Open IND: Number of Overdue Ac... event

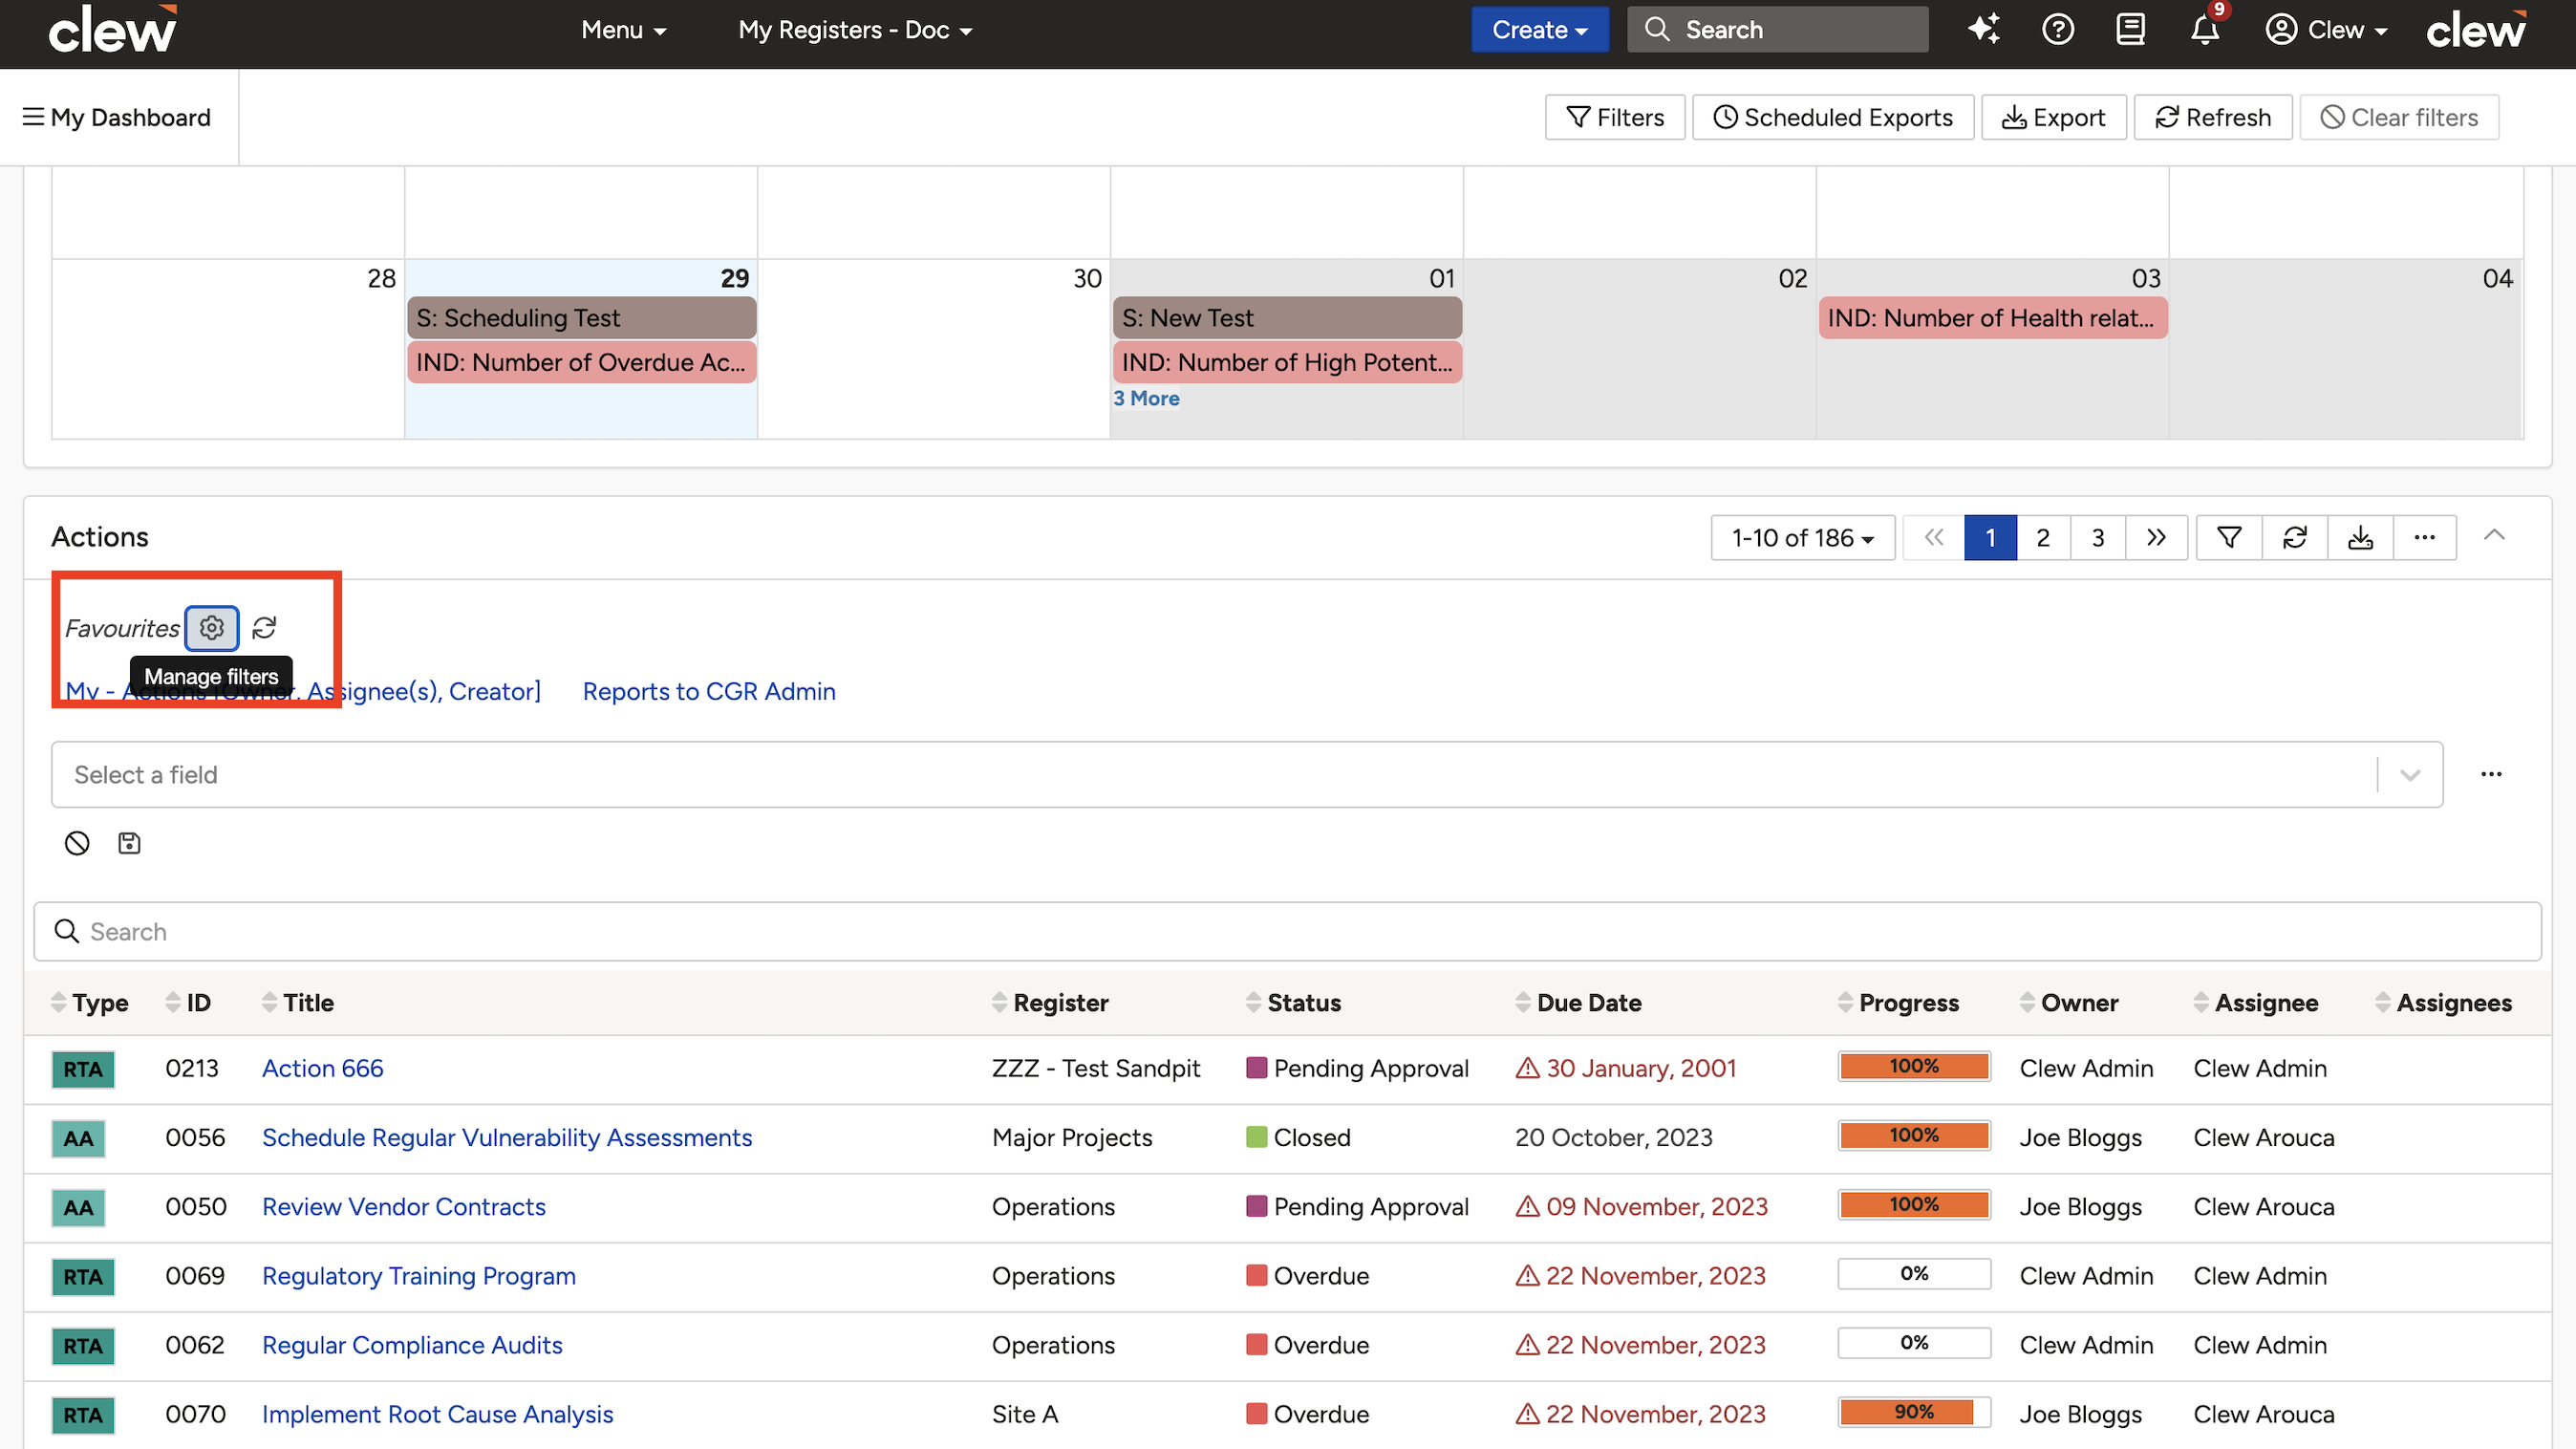point(581,362)
